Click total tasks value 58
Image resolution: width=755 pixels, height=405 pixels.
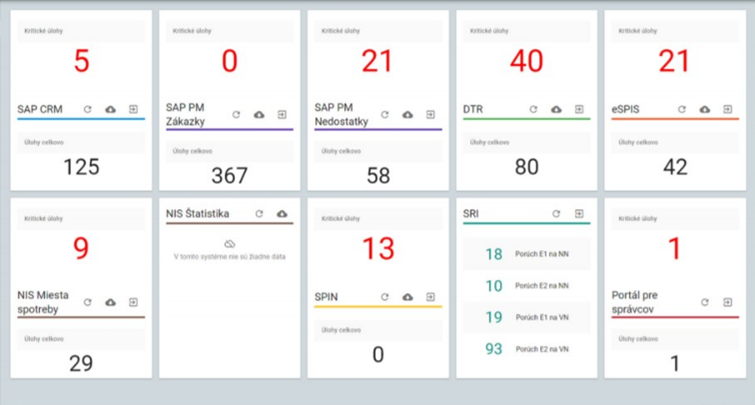click(x=378, y=176)
